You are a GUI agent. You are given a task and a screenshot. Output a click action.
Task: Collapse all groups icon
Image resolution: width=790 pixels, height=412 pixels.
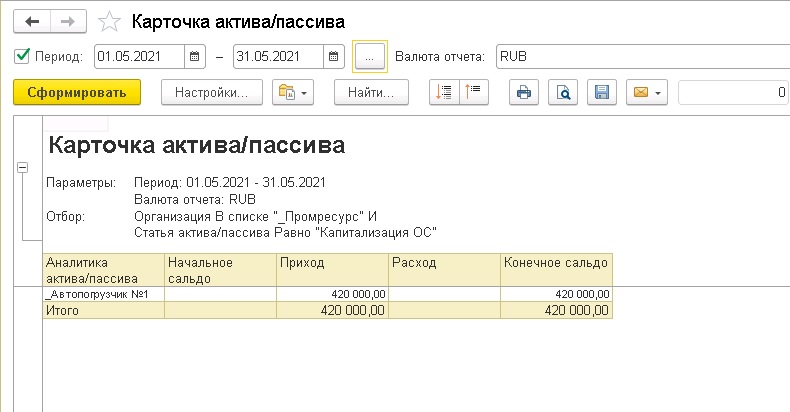coord(474,92)
